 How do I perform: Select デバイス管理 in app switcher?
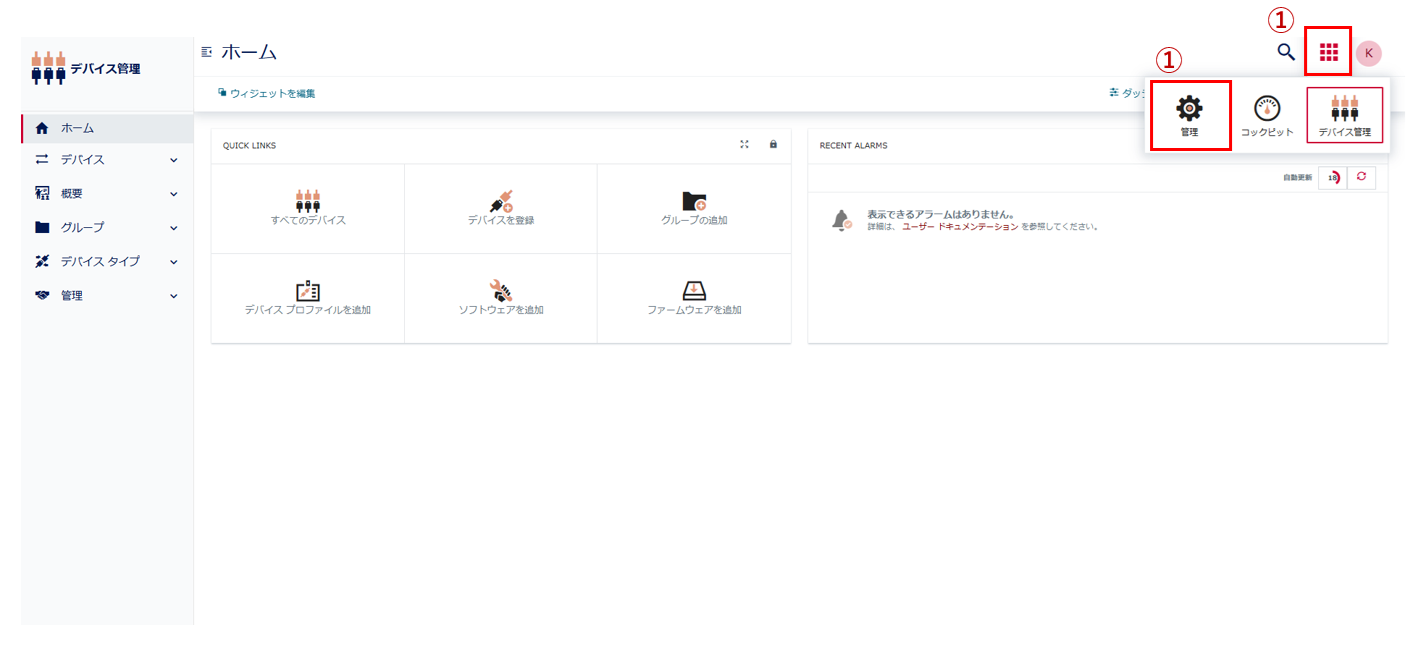pyautogui.click(x=1344, y=116)
